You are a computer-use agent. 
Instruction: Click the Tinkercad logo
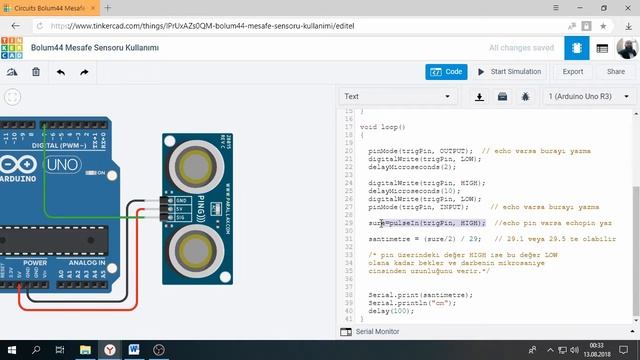coord(12,48)
